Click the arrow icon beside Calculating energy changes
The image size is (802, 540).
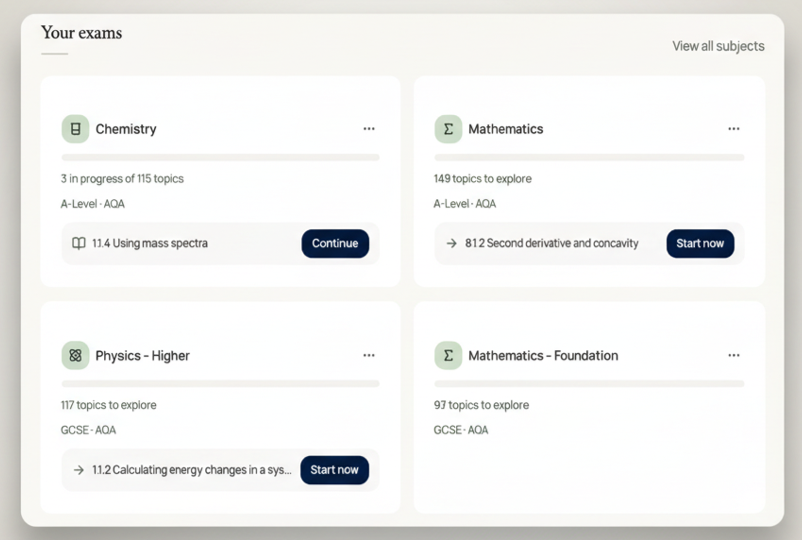click(x=79, y=470)
